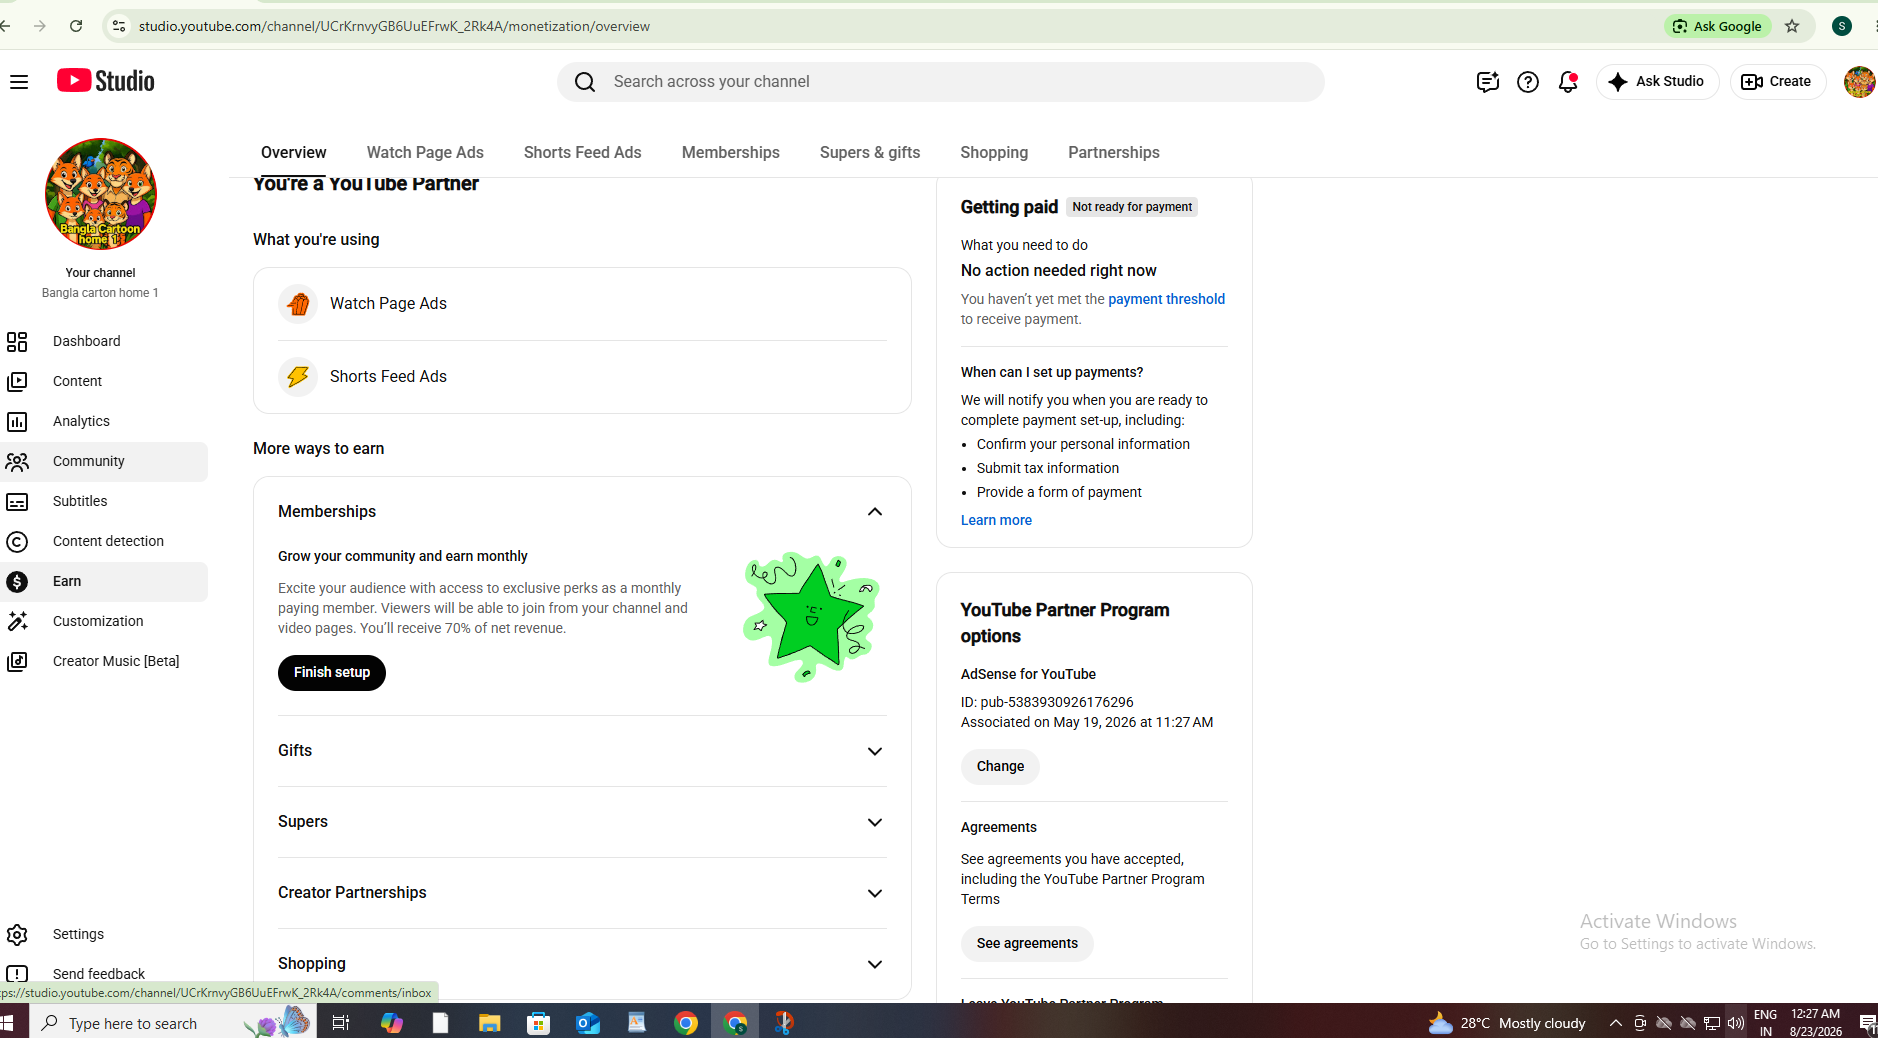
Task: Open the account avatar menu
Action: click(x=1859, y=82)
